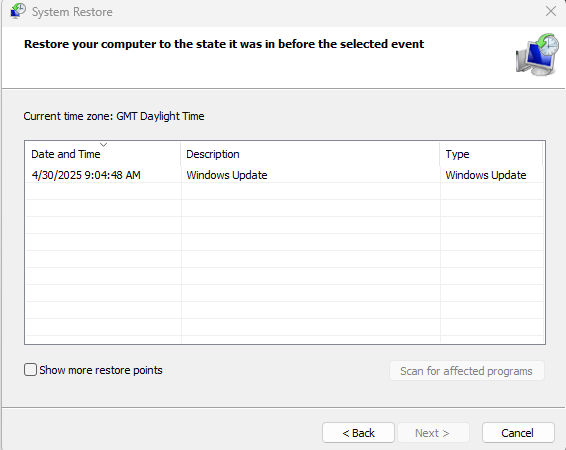
Task: Click the greyed-out Next button
Action: click(x=433, y=433)
